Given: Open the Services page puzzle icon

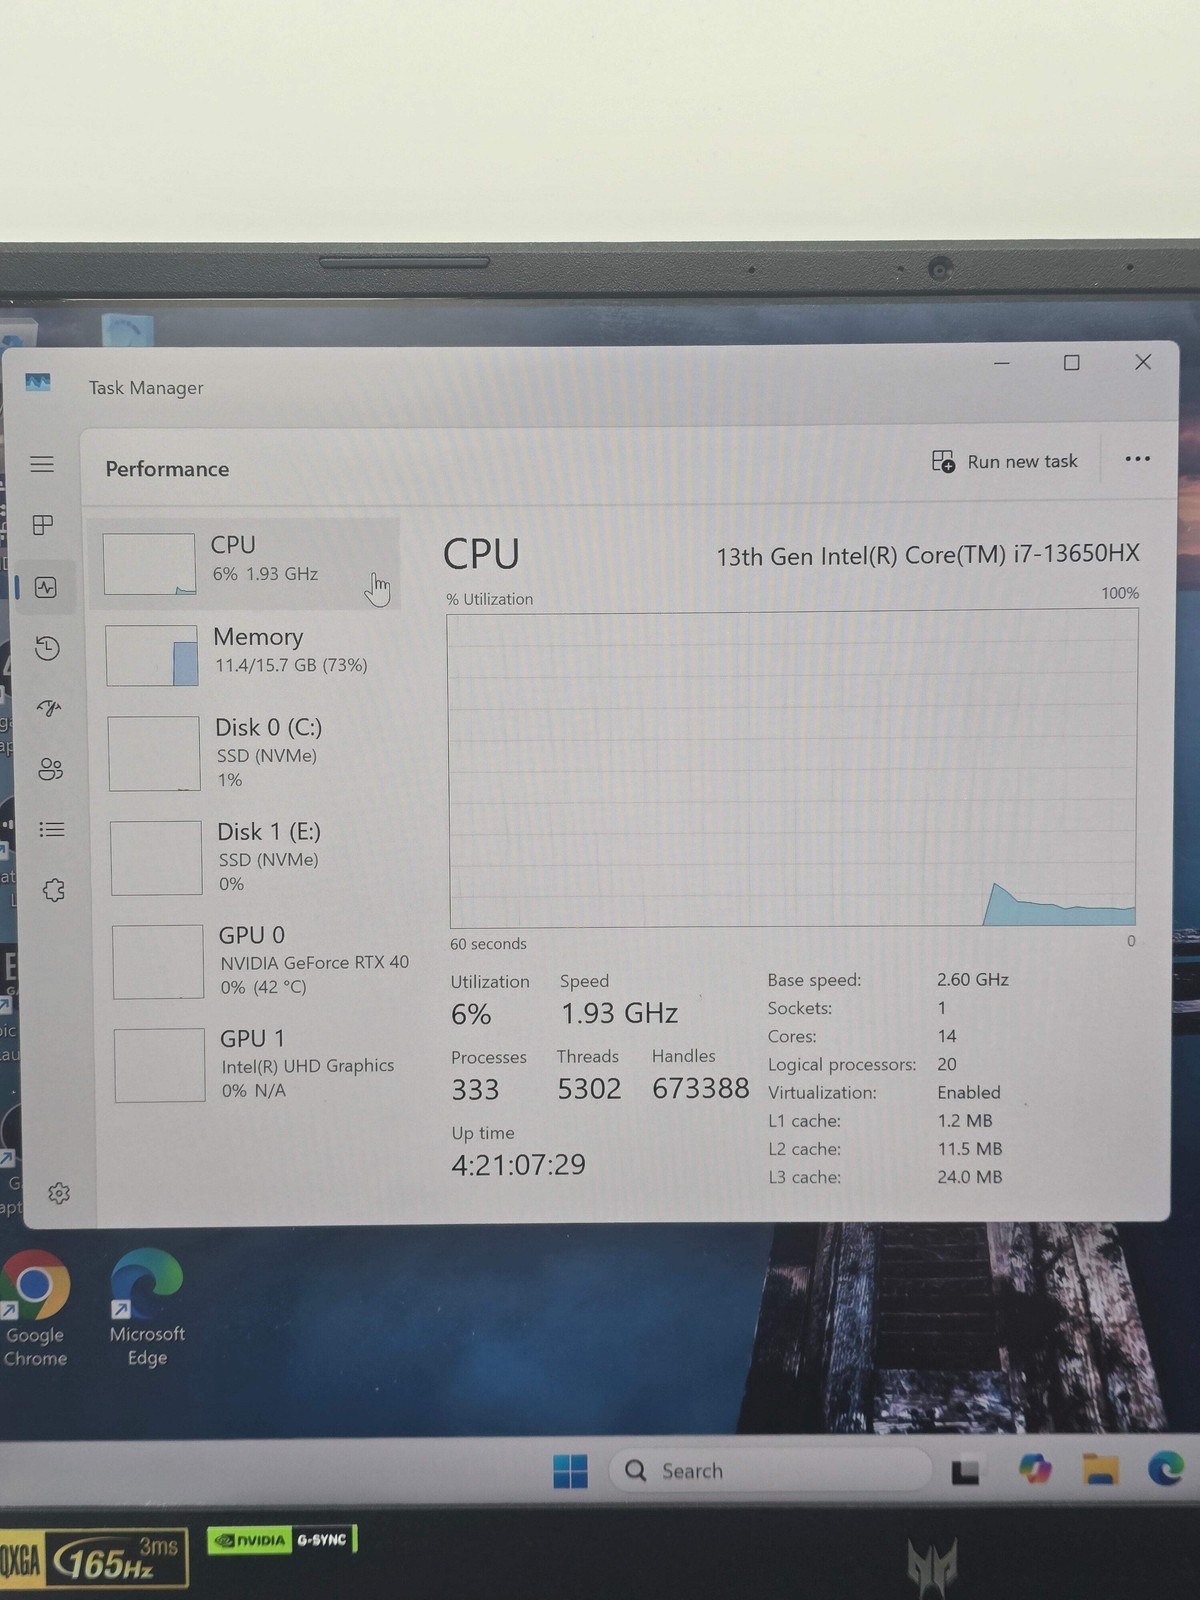Looking at the screenshot, I should click(54, 890).
